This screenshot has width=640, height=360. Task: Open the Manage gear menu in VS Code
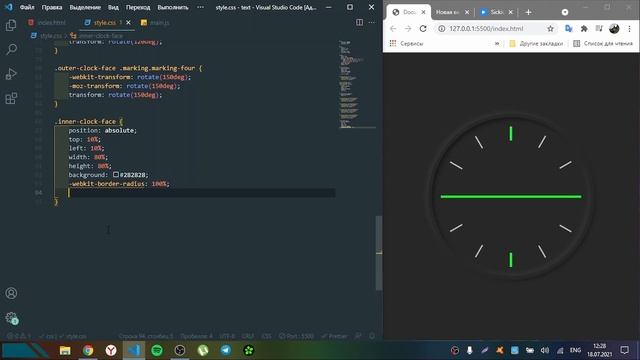[11, 318]
